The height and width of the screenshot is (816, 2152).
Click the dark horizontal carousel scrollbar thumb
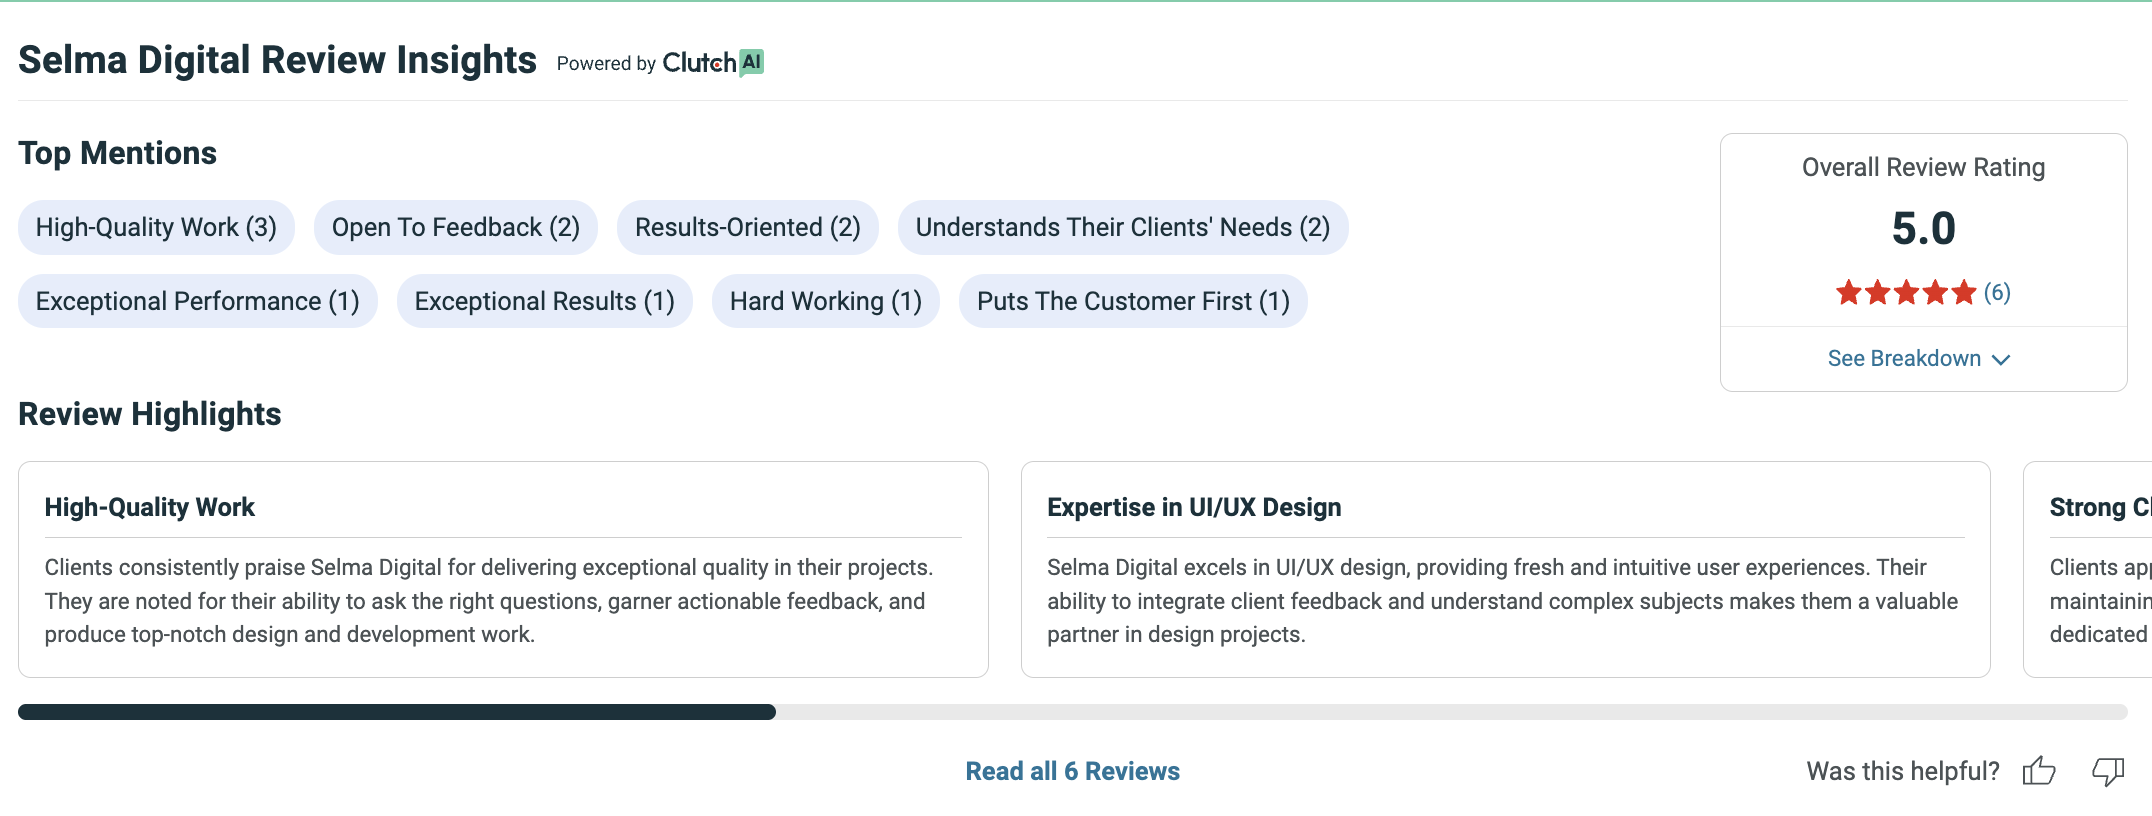397,712
